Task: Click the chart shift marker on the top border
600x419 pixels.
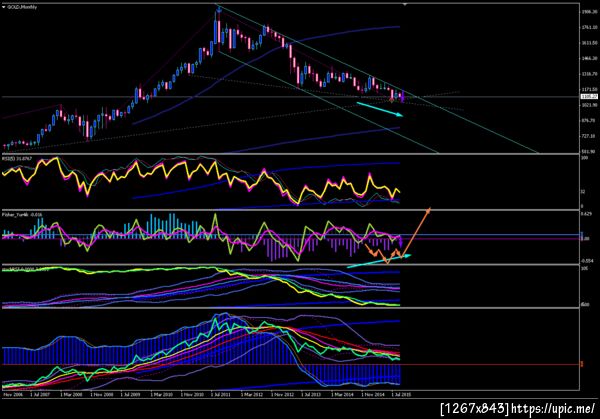Action: point(405,5)
